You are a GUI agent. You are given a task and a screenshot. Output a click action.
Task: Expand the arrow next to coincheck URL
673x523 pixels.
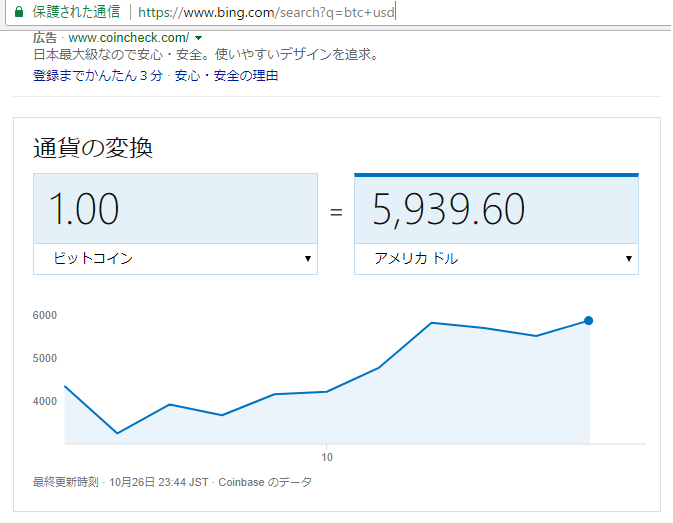[198, 38]
